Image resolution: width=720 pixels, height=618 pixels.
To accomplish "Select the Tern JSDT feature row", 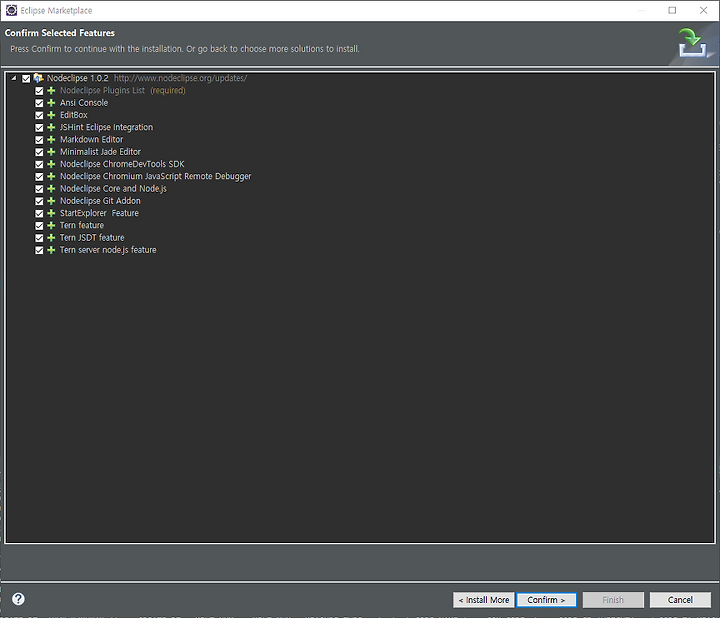I will coord(92,238).
